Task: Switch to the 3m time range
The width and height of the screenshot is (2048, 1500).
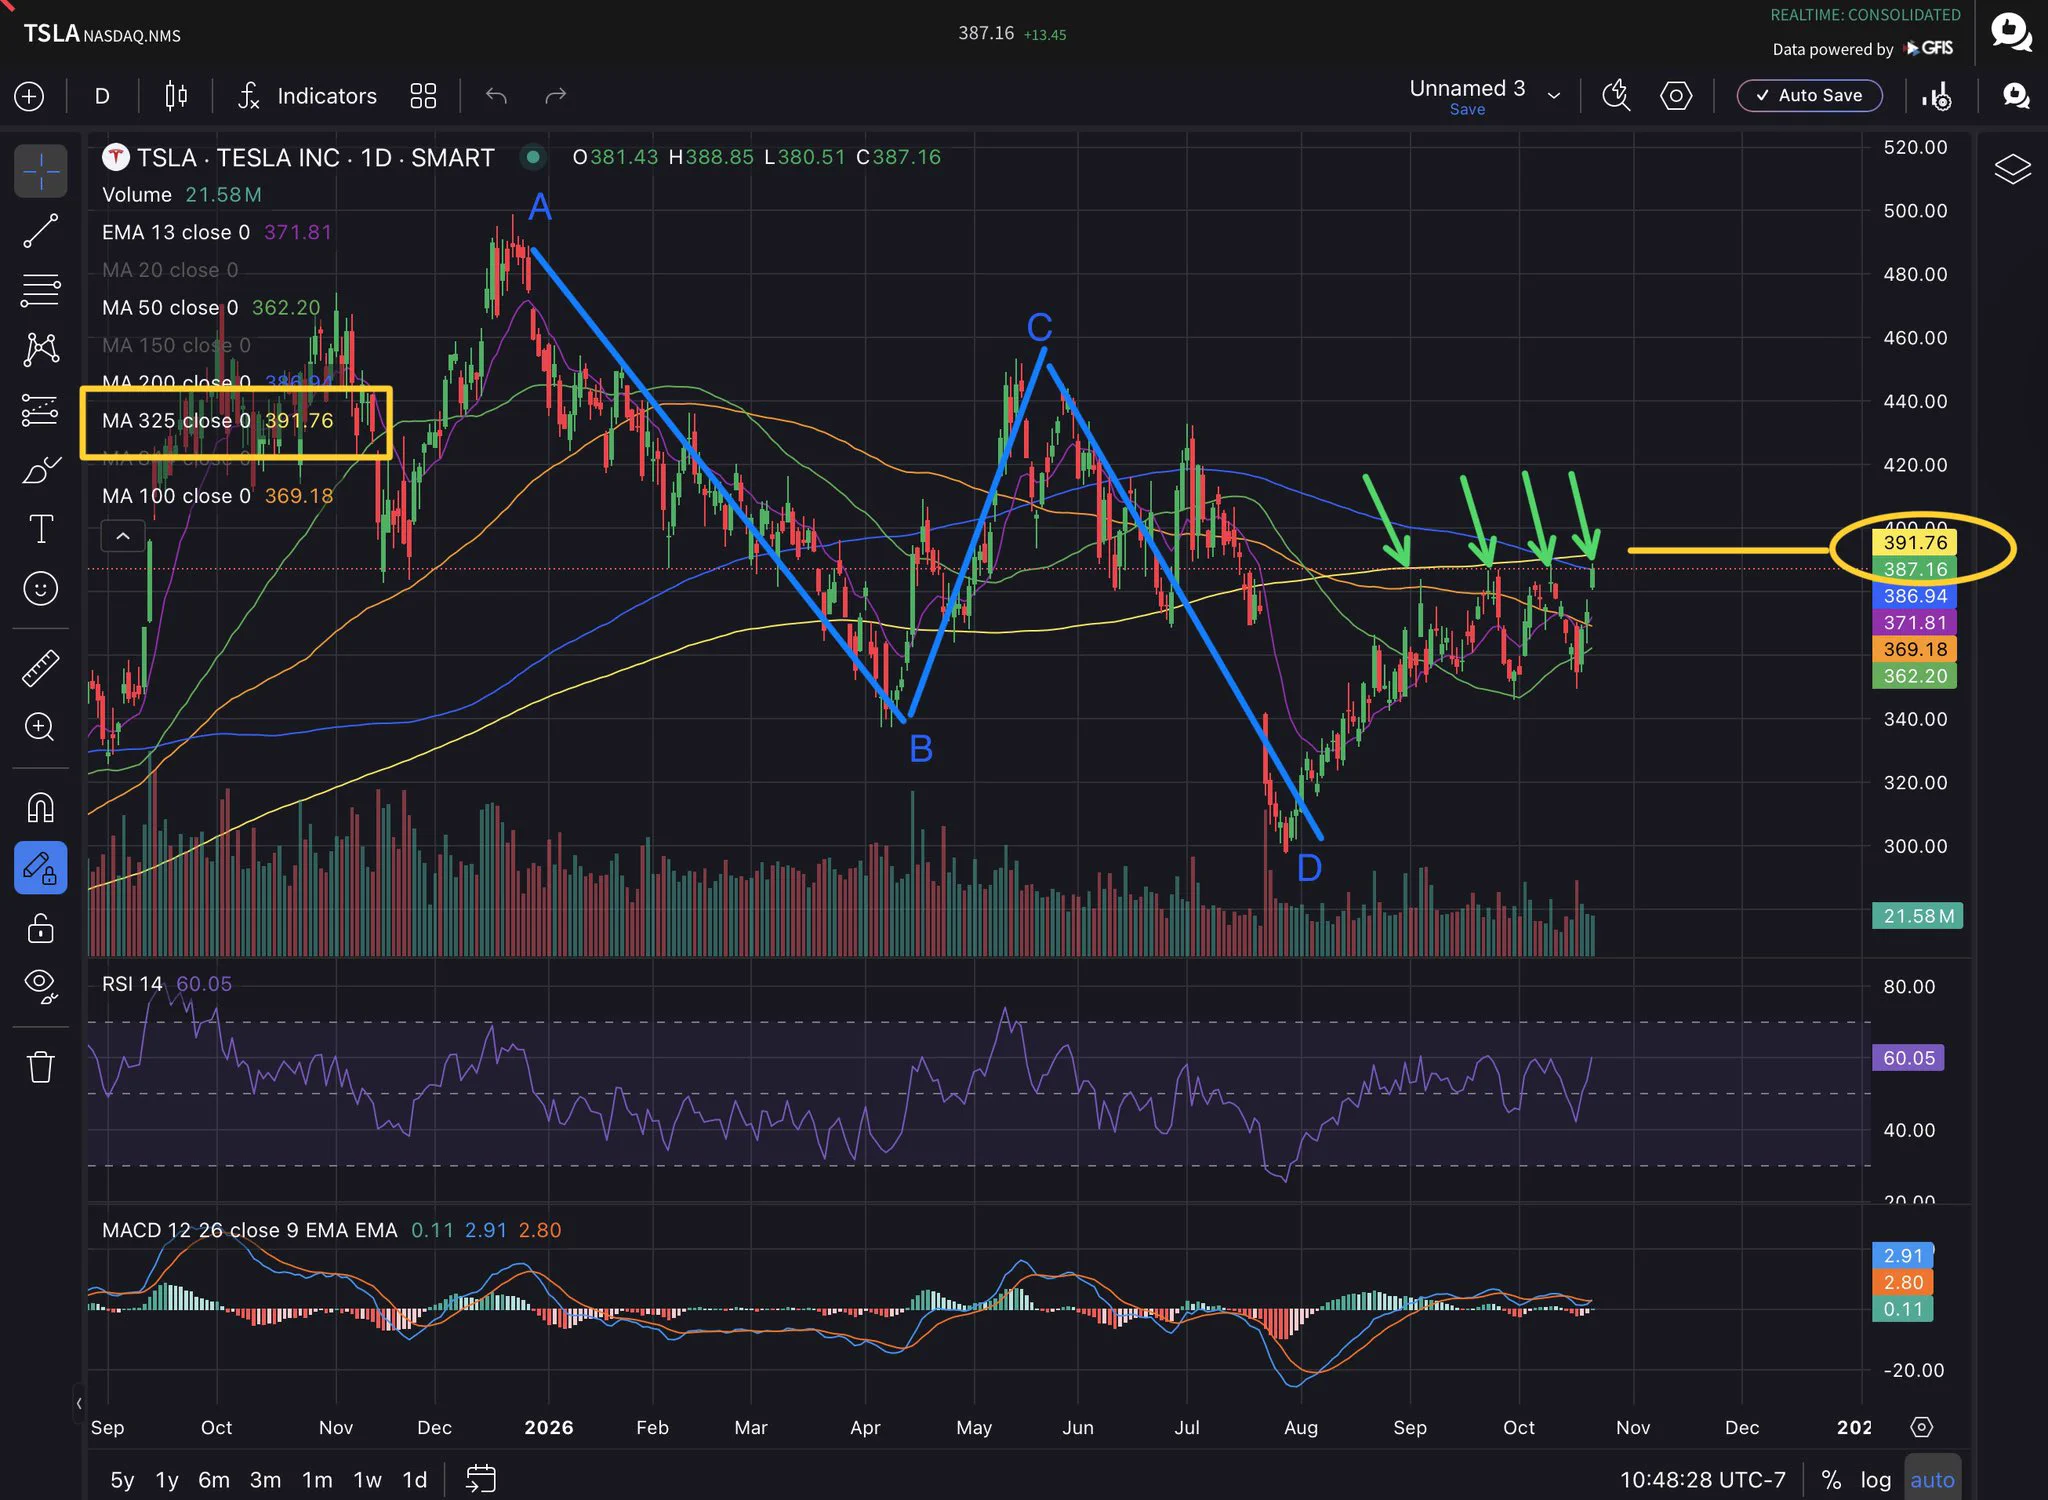Action: [x=265, y=1480]
